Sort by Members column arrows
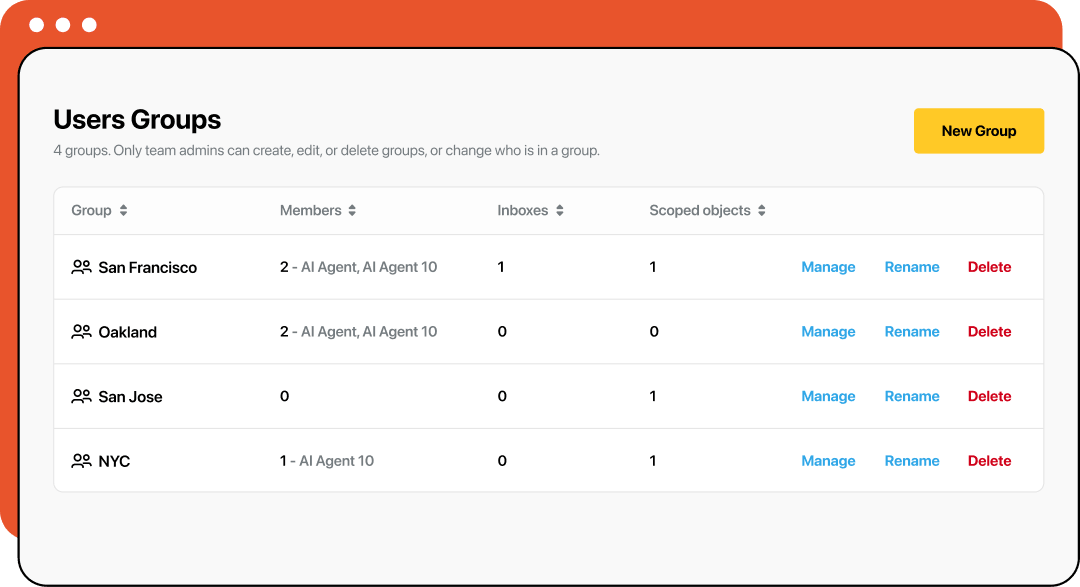The image size is (1080, 587). click(x=352, y=210)
